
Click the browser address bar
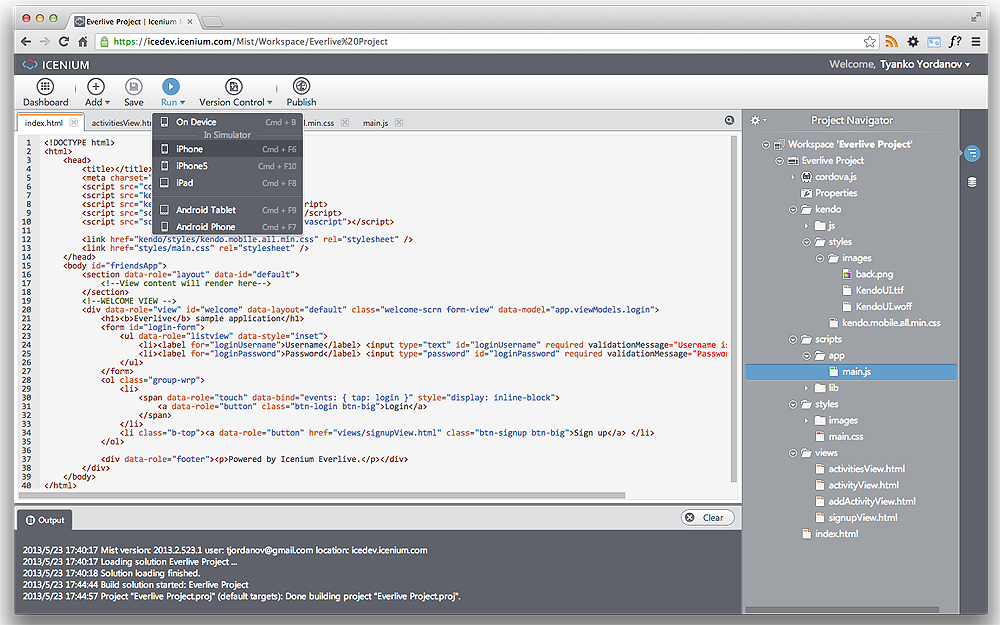[485, 41]
